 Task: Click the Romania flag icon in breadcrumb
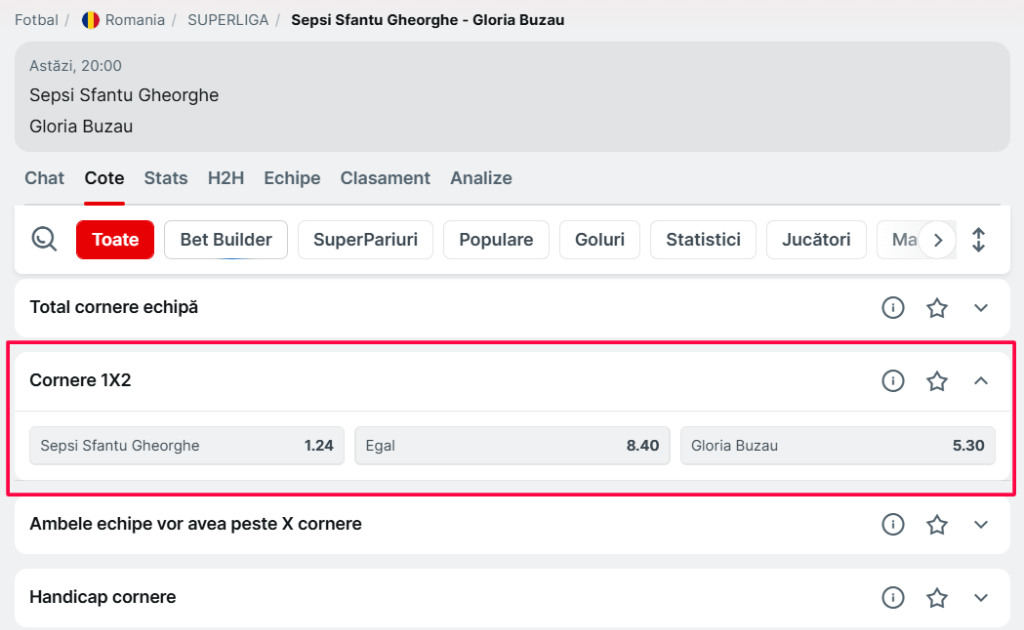[91, 20]
